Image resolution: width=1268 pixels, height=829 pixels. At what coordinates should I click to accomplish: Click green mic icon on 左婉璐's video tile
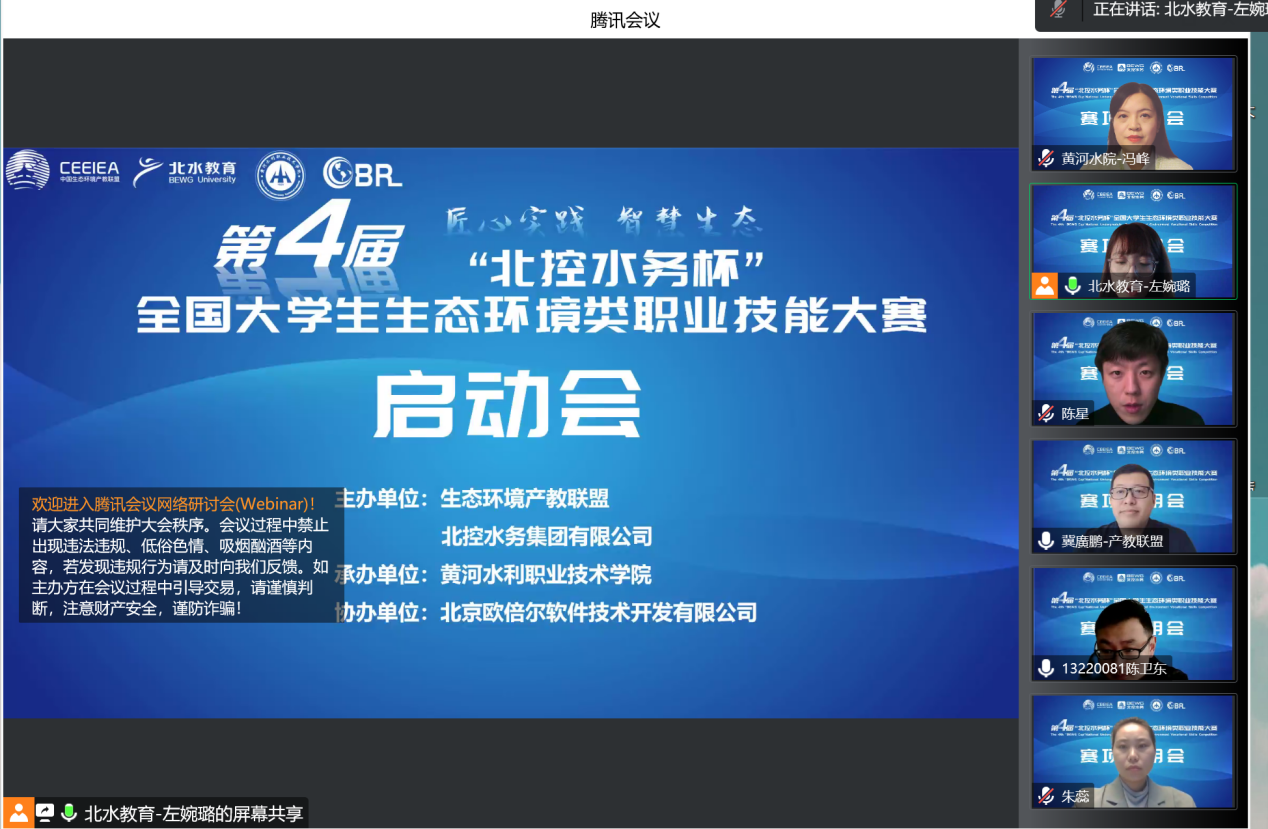point(1072,286)
